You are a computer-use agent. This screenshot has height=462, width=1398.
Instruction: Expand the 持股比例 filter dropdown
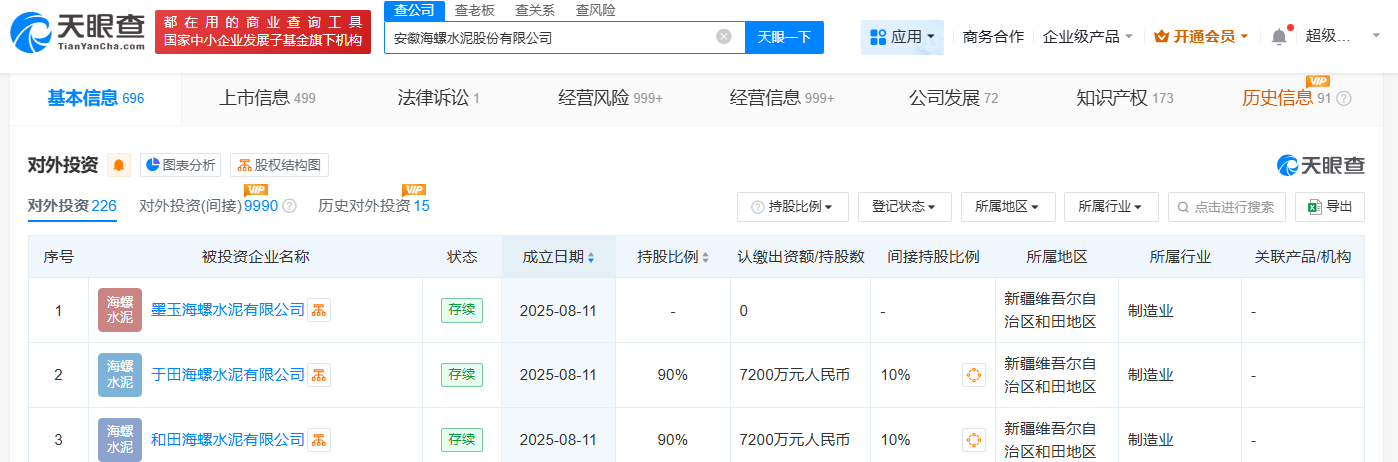point(793,207)
